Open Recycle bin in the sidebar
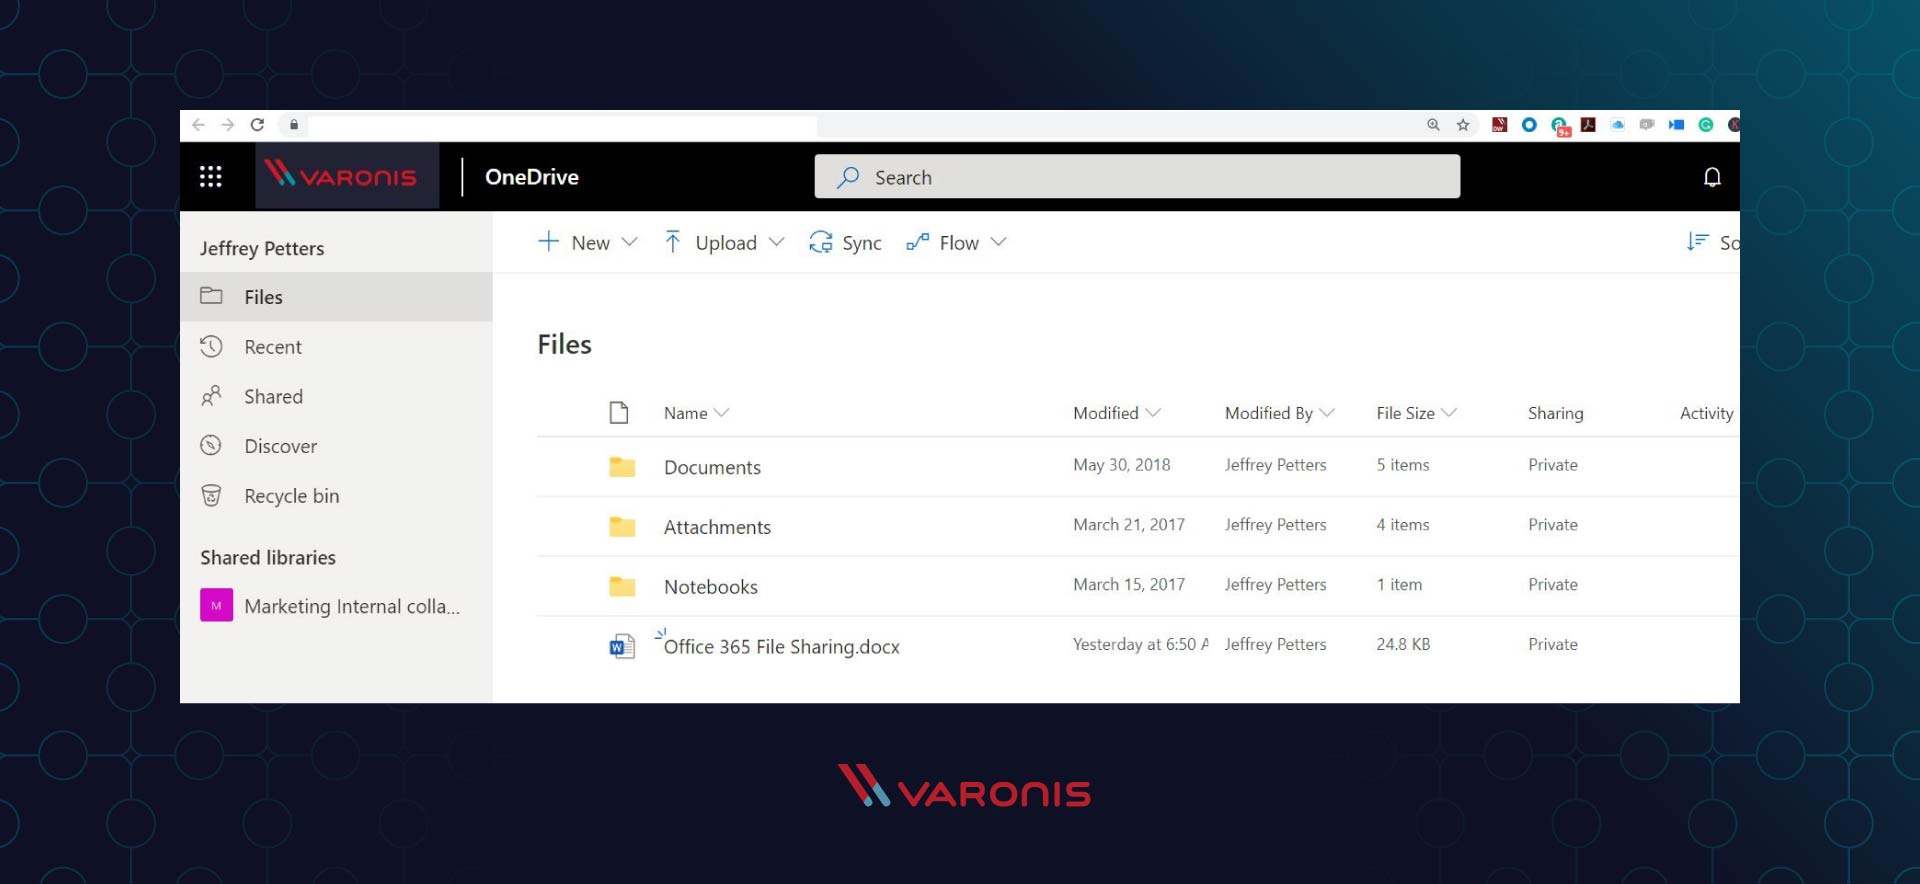The image size is (1920, 884). point(336,496)
